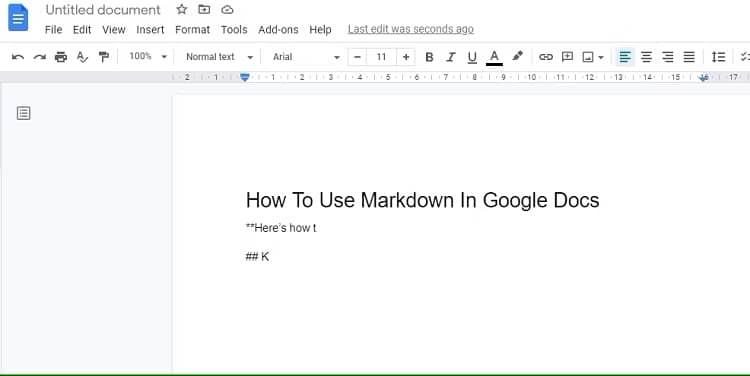Open the Arial font dropdown
Image resolution: width=750 pixels, height=376 pixels.
(x=306, y=57)
